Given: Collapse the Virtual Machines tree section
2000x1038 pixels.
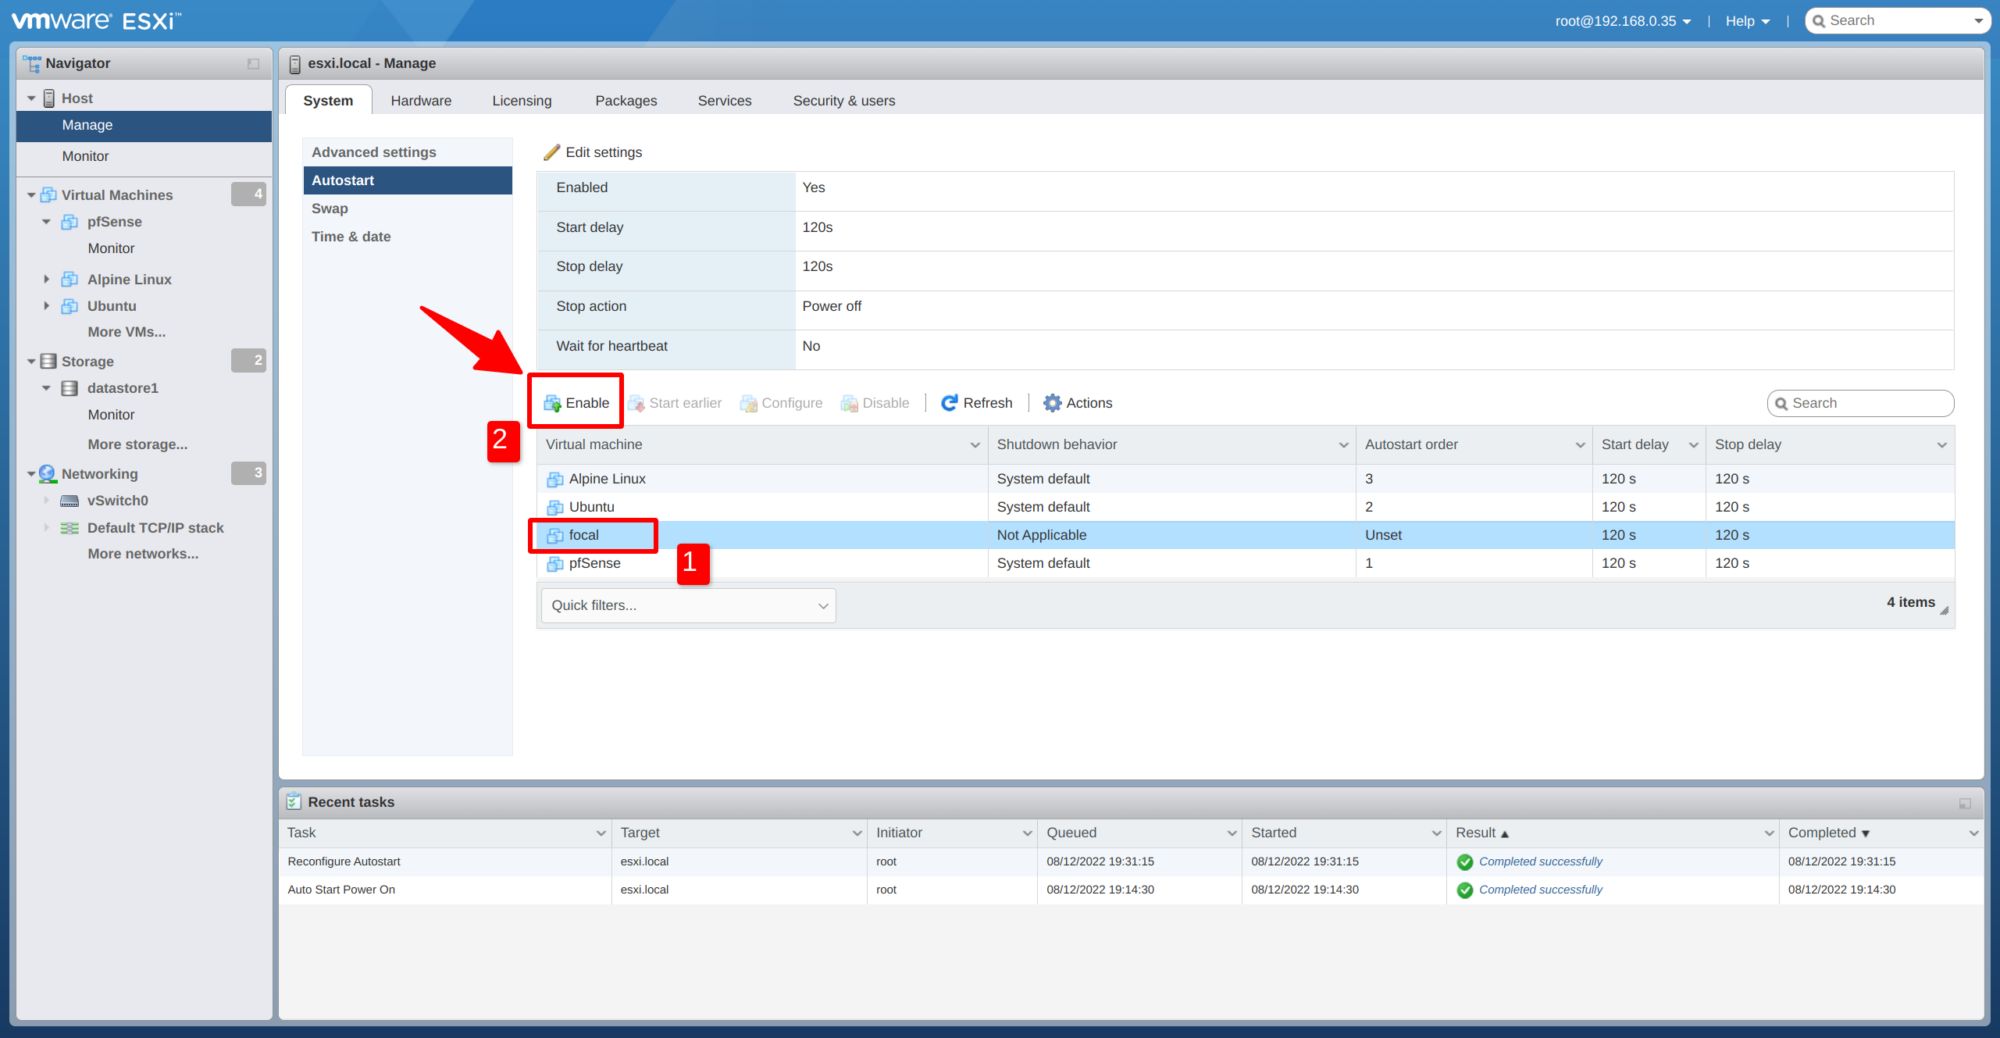Looking at the screenshot, I should (31, 195).
